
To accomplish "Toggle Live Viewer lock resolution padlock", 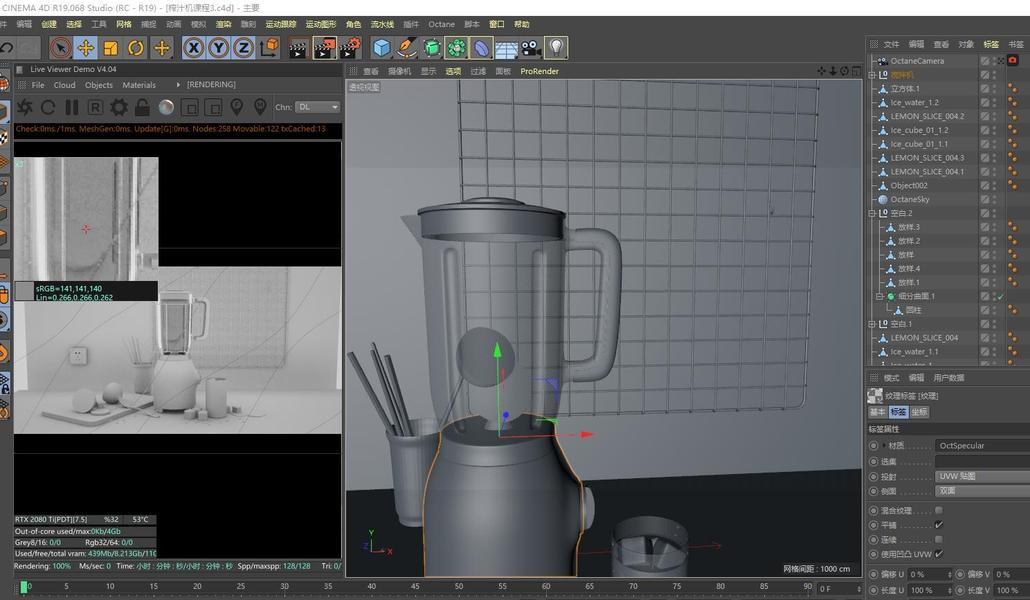I will (142, 106).
